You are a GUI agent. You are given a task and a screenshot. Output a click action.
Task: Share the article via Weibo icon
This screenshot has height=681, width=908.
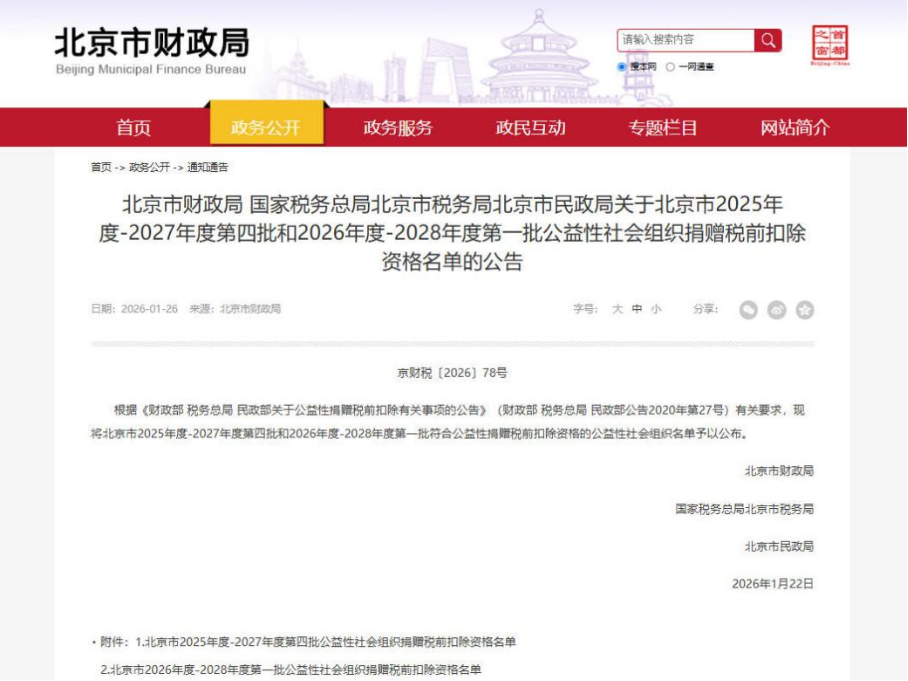(x=776, y=310)
